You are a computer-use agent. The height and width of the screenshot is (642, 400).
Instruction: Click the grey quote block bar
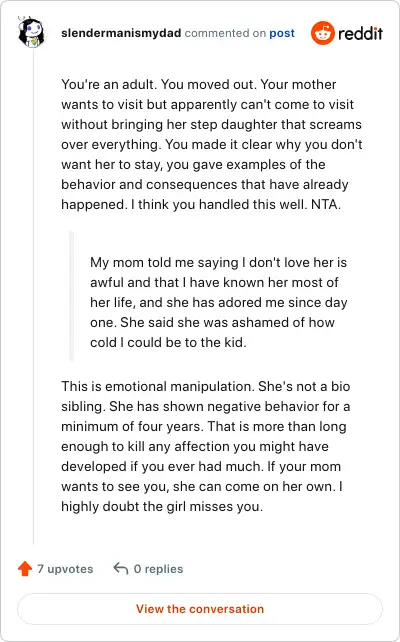click(x=72, y=296)
